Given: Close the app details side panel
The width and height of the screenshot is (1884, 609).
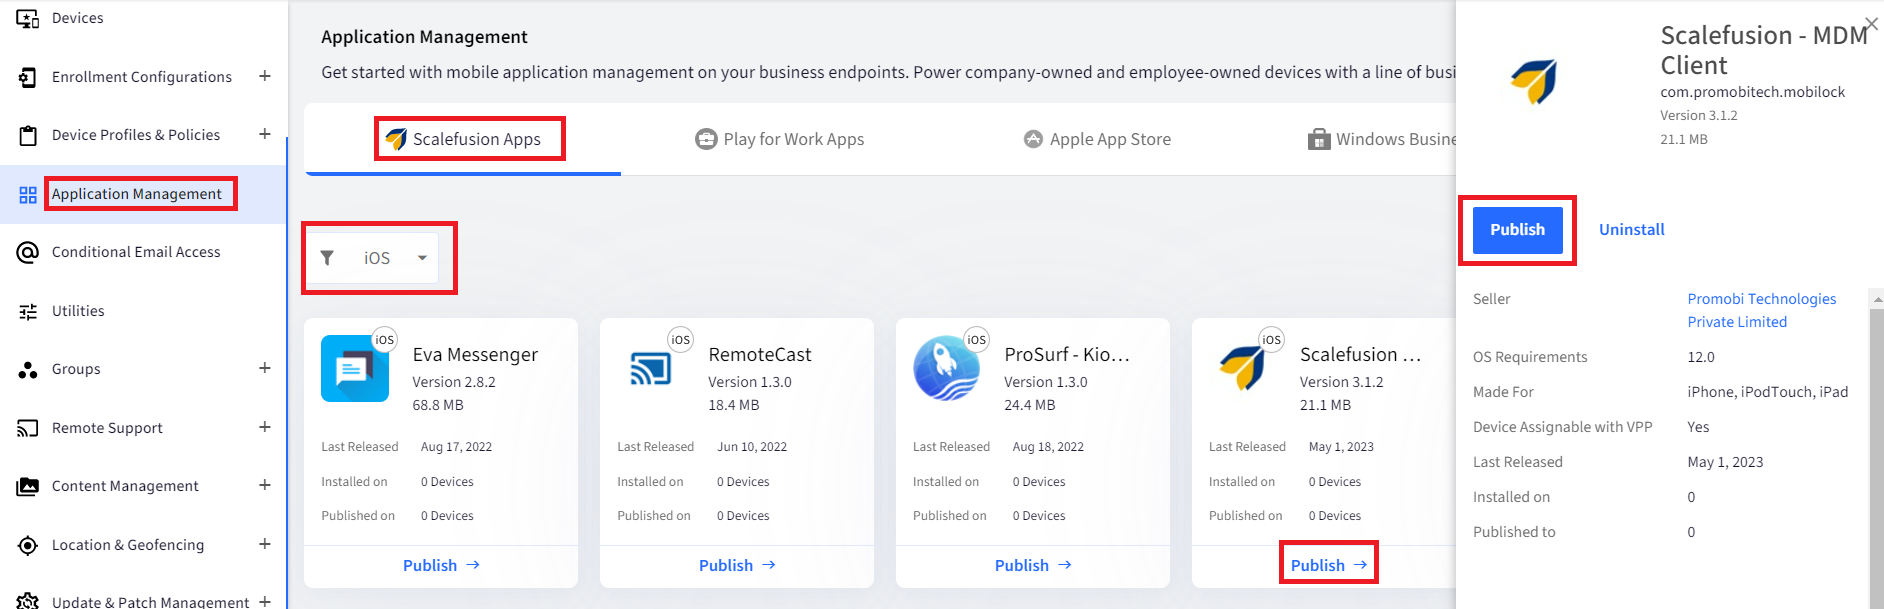Looking at the screenshot, I should [x=1871, y=24].
